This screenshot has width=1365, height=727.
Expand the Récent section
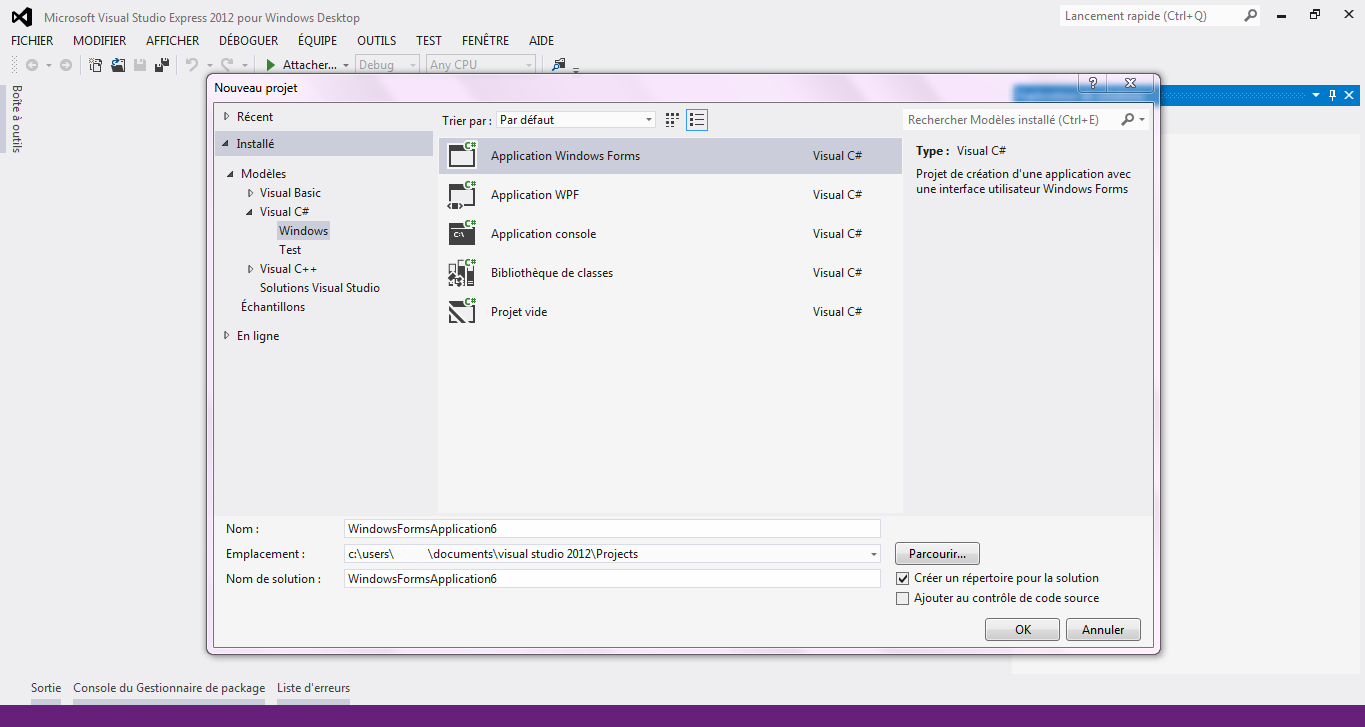coord(227,117)
